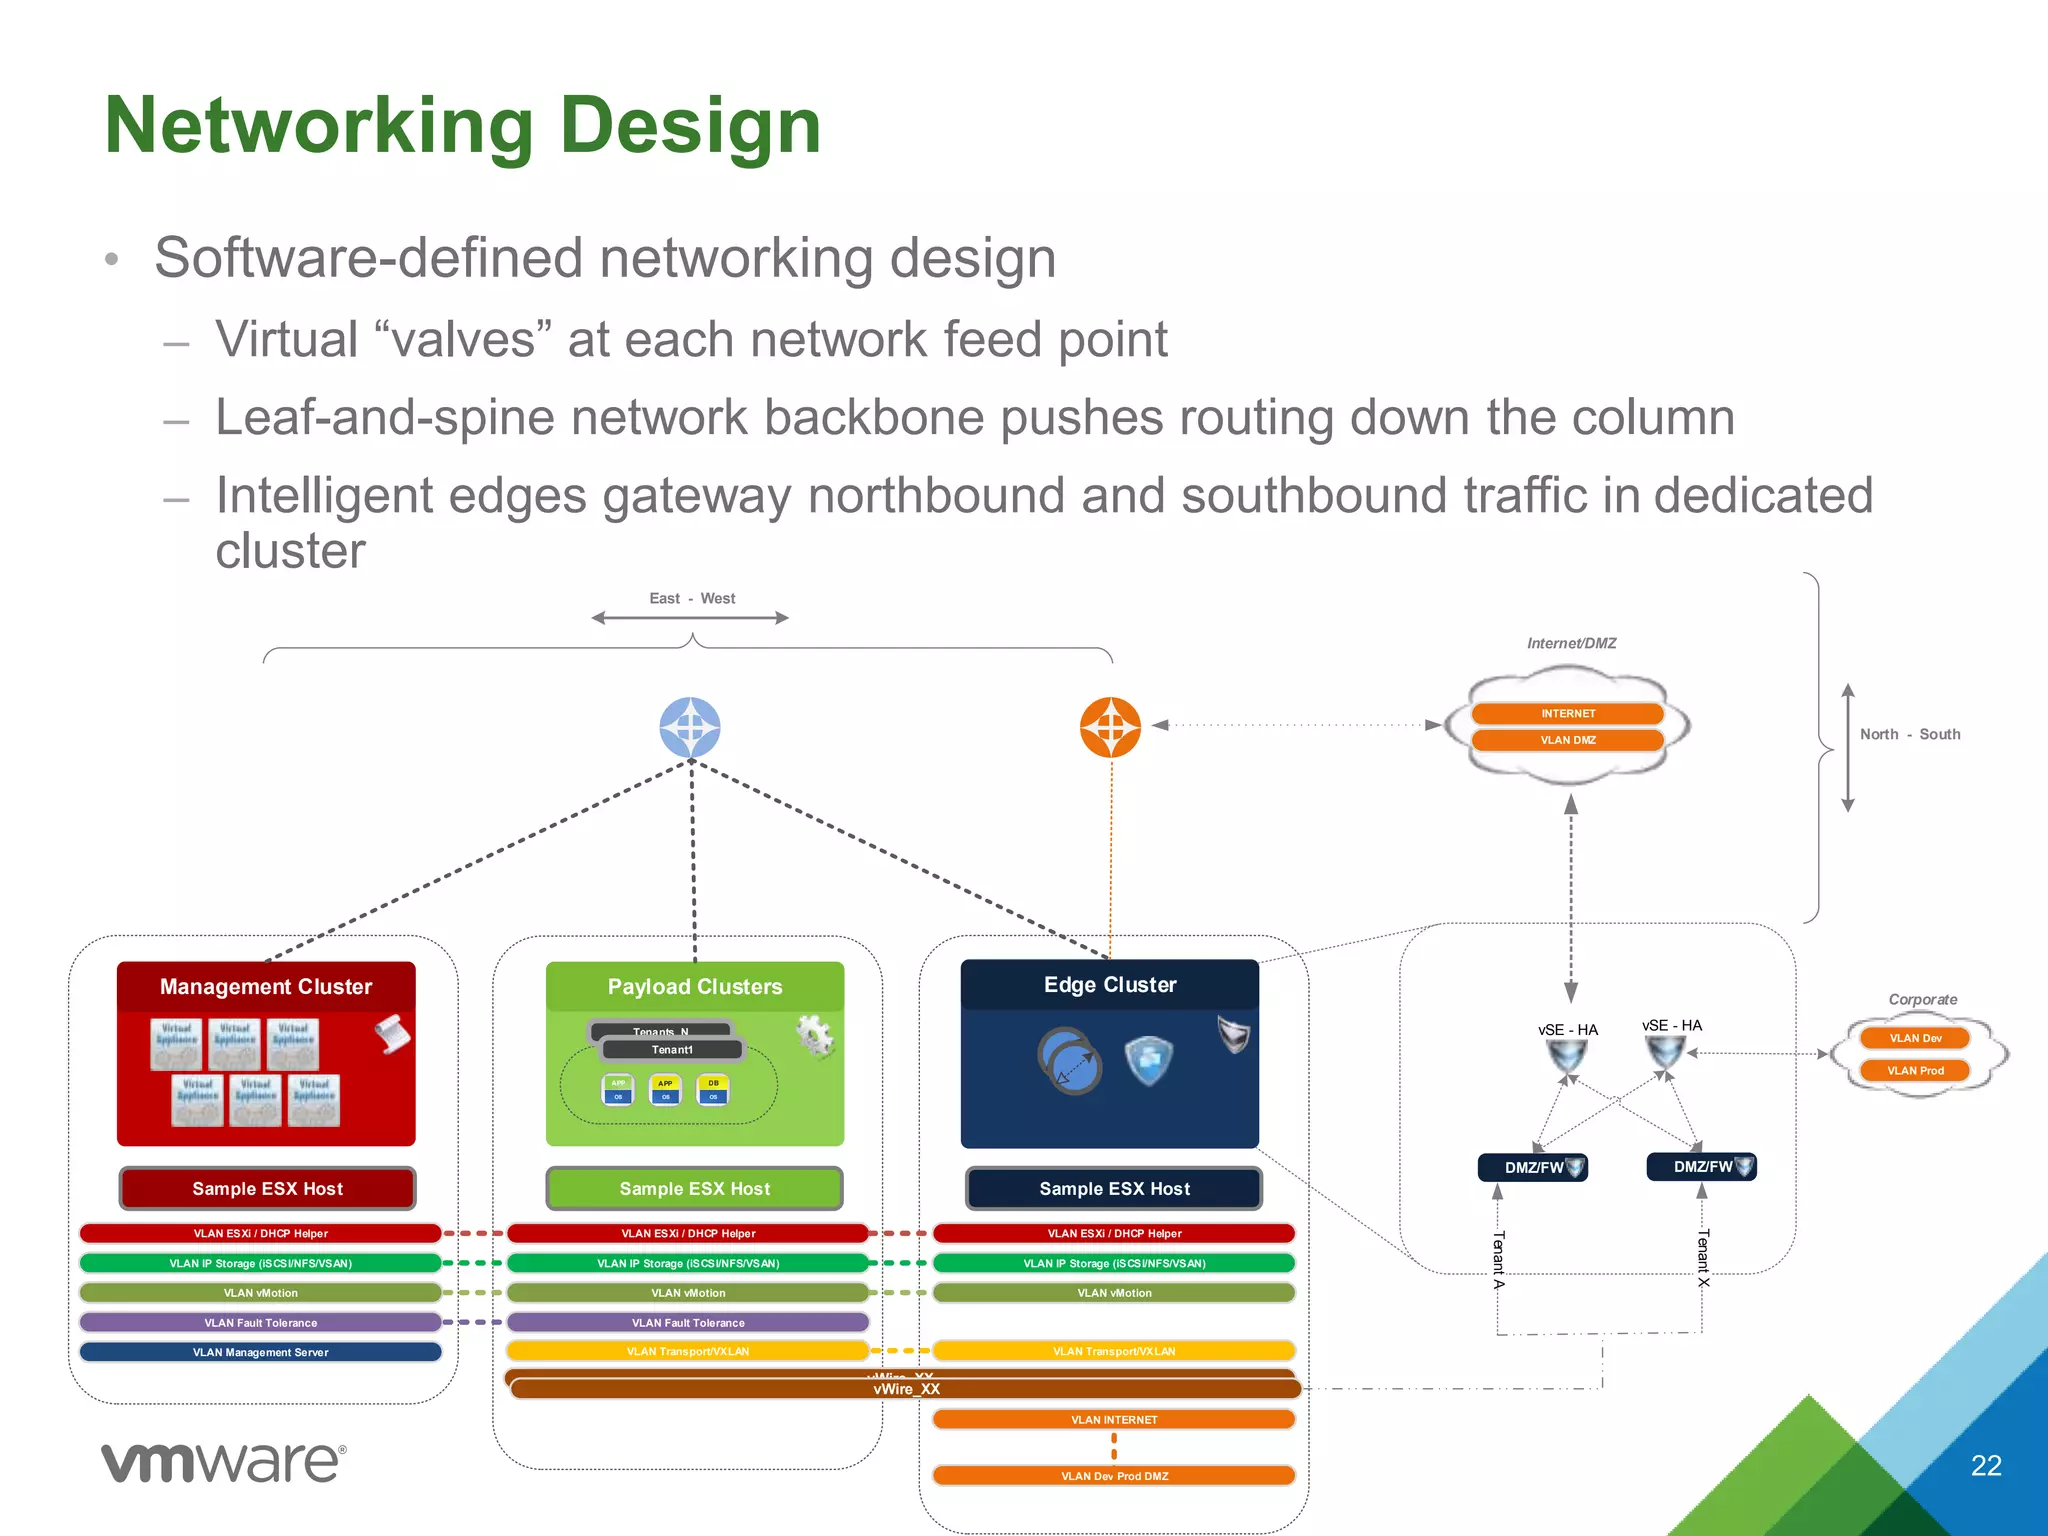The height and width of the screenshot is (1536, 2048).
Task: Select the green Sample ESX Host box
Action: click(x=694, y=1188)
